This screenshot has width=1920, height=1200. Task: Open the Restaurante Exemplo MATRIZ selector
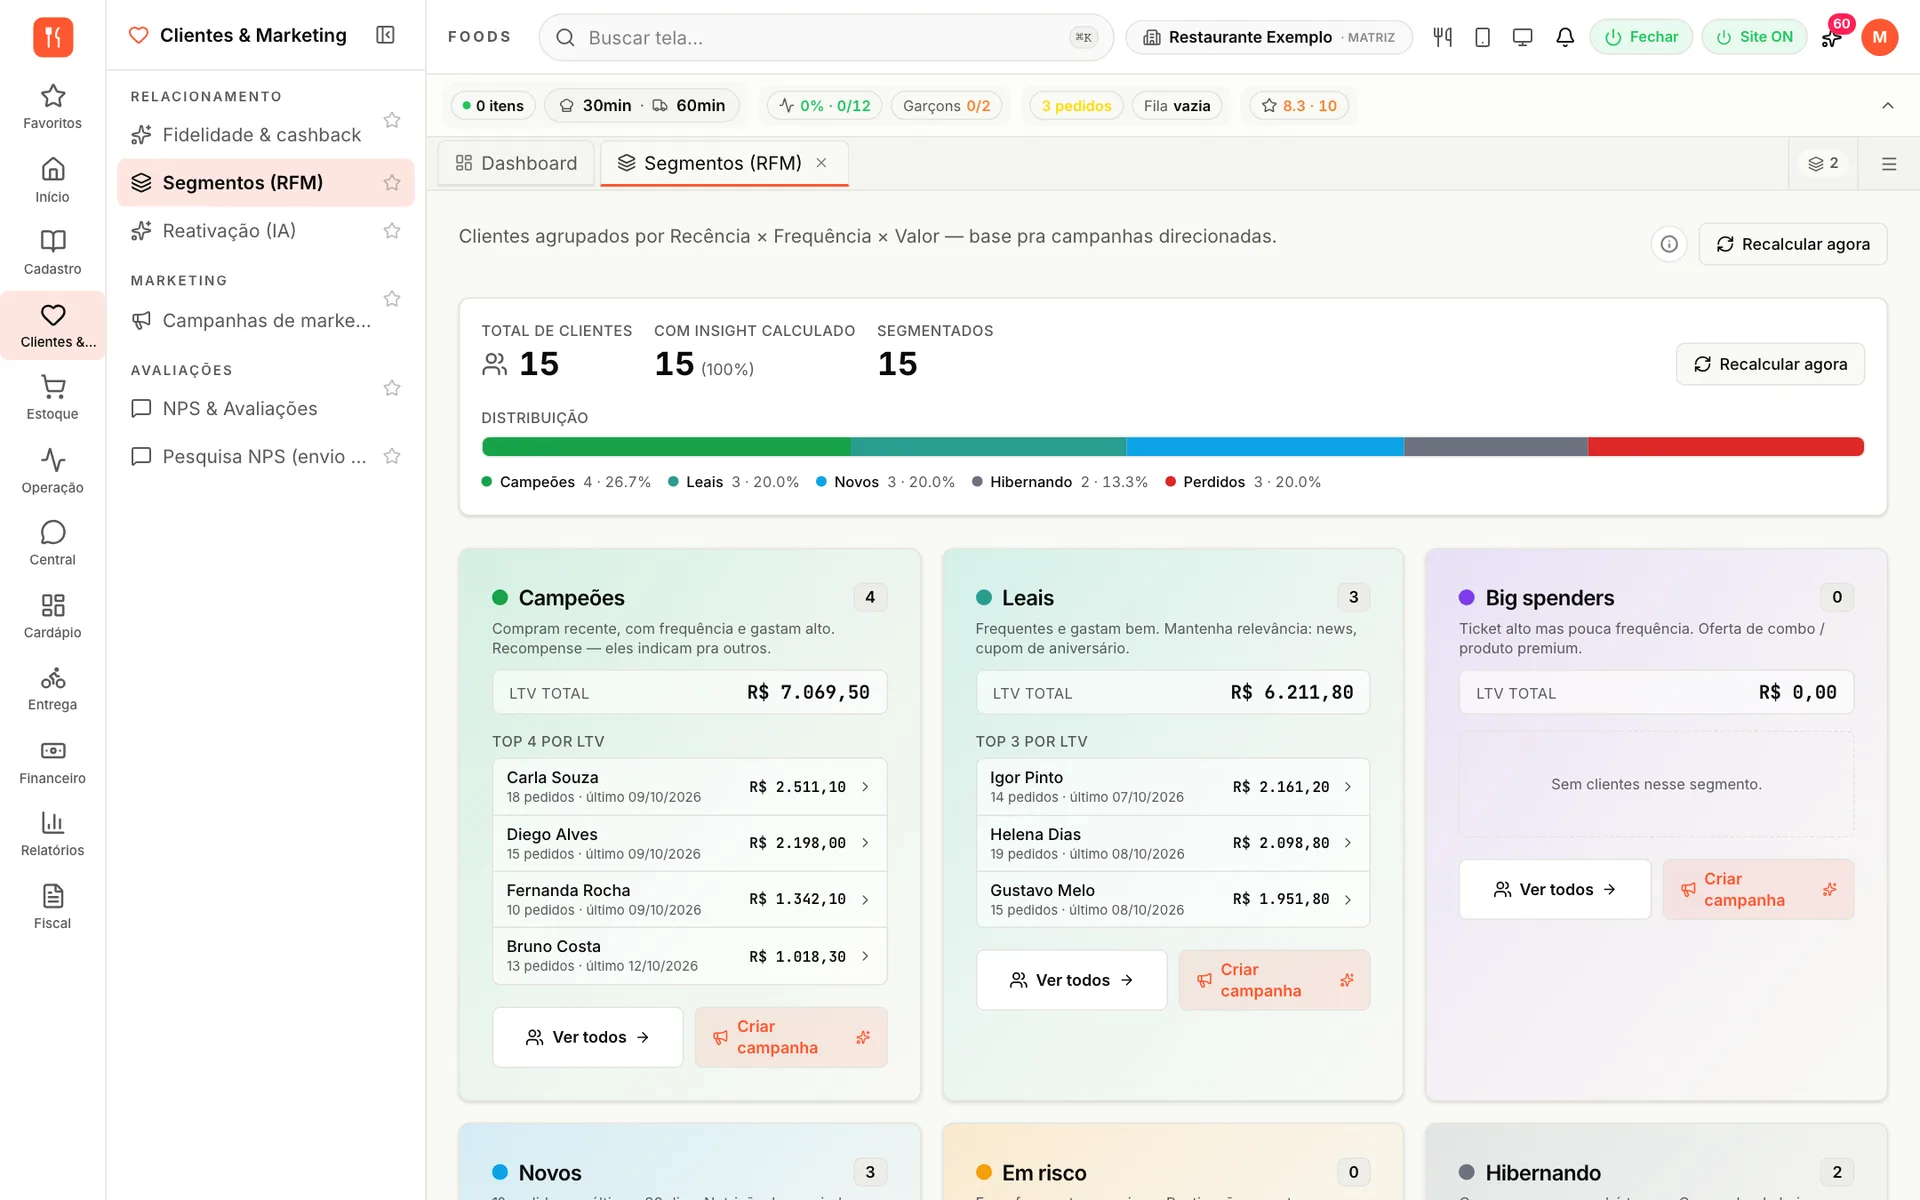tap(1268, 37)
